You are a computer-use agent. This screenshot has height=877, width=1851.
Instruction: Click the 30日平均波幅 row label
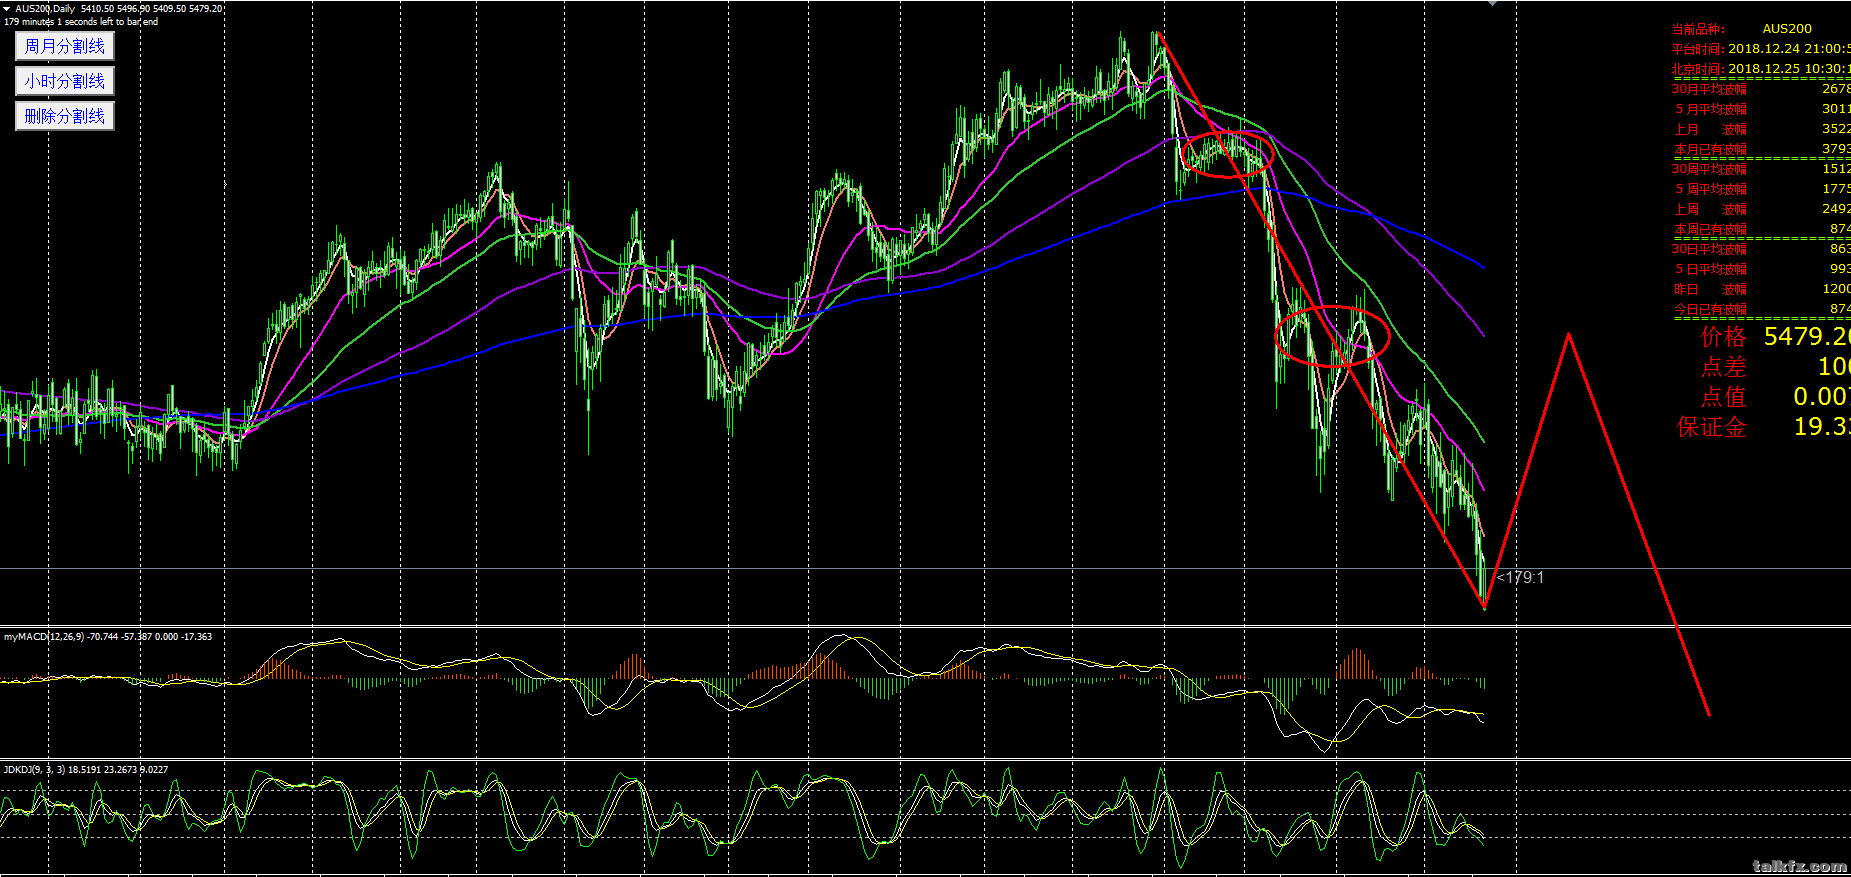[1709, 249]
